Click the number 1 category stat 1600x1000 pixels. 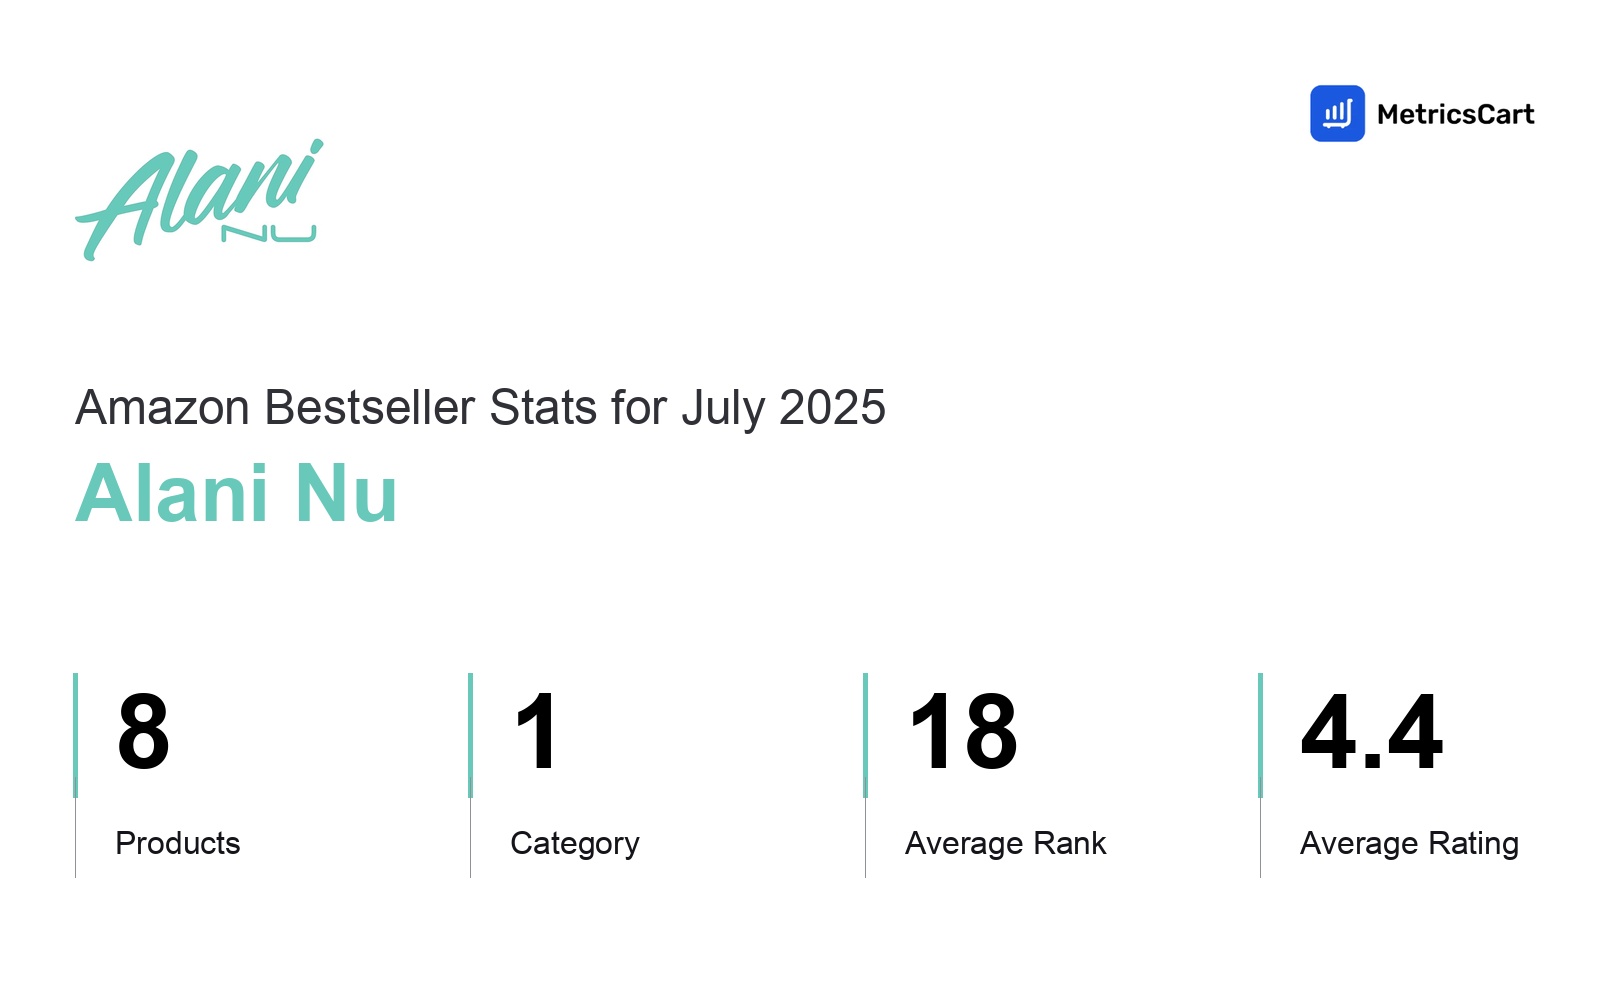coord(537,732)
